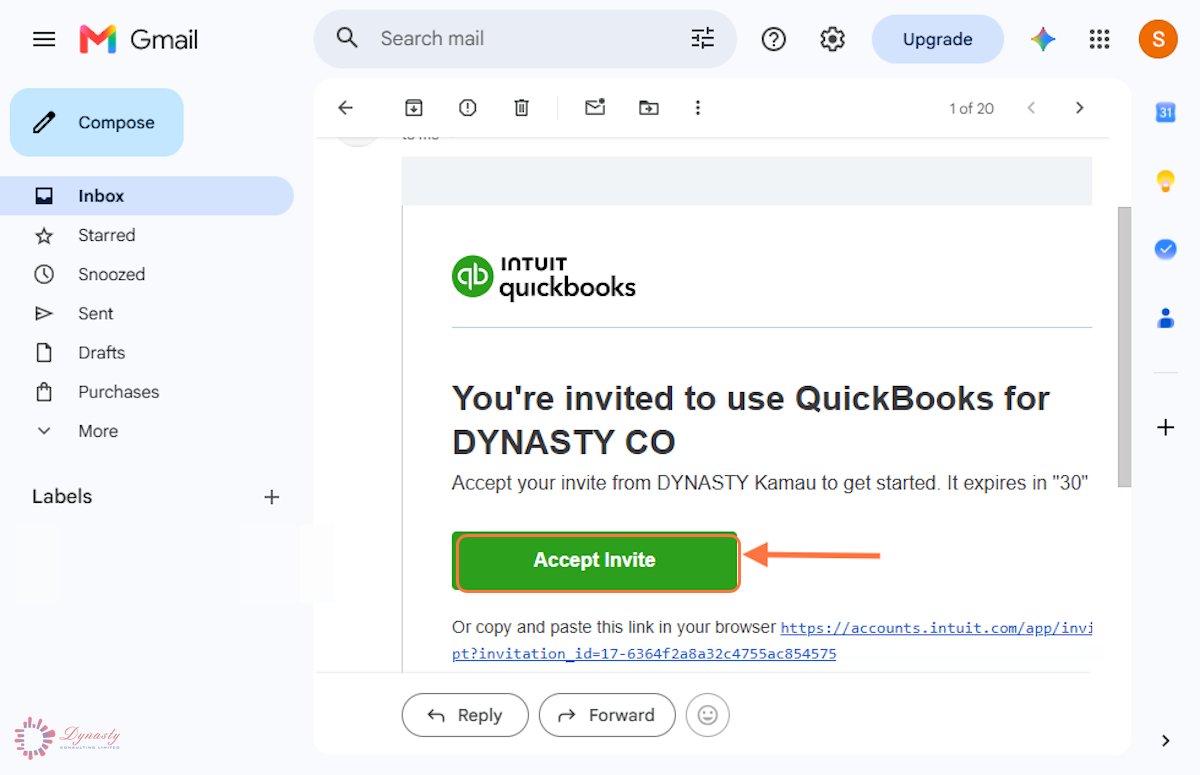Open the accounts.intuit.com invite link
Screen dimensions: 1200x775
pos(771,641)
